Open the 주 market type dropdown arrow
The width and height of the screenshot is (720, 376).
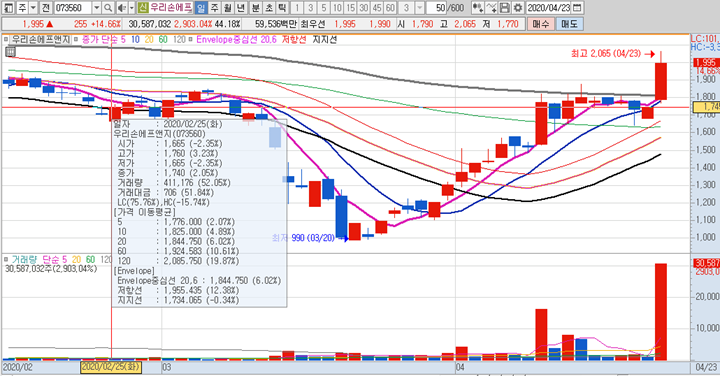tap(33, 8)
